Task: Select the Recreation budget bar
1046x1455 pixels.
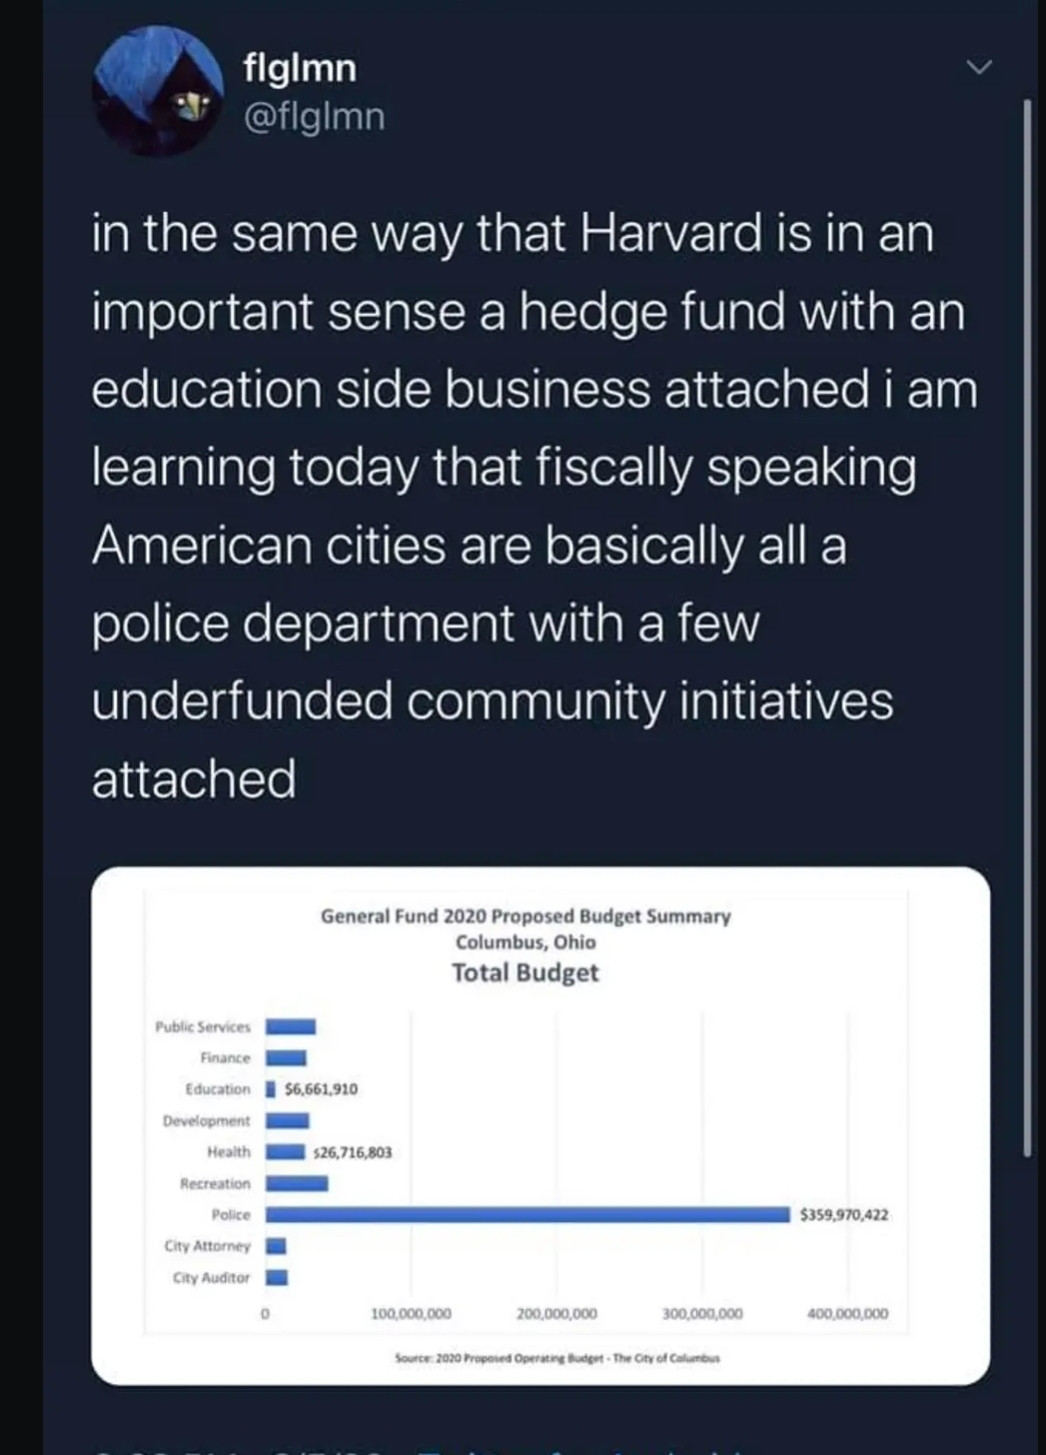Action: coord(296,1183)
